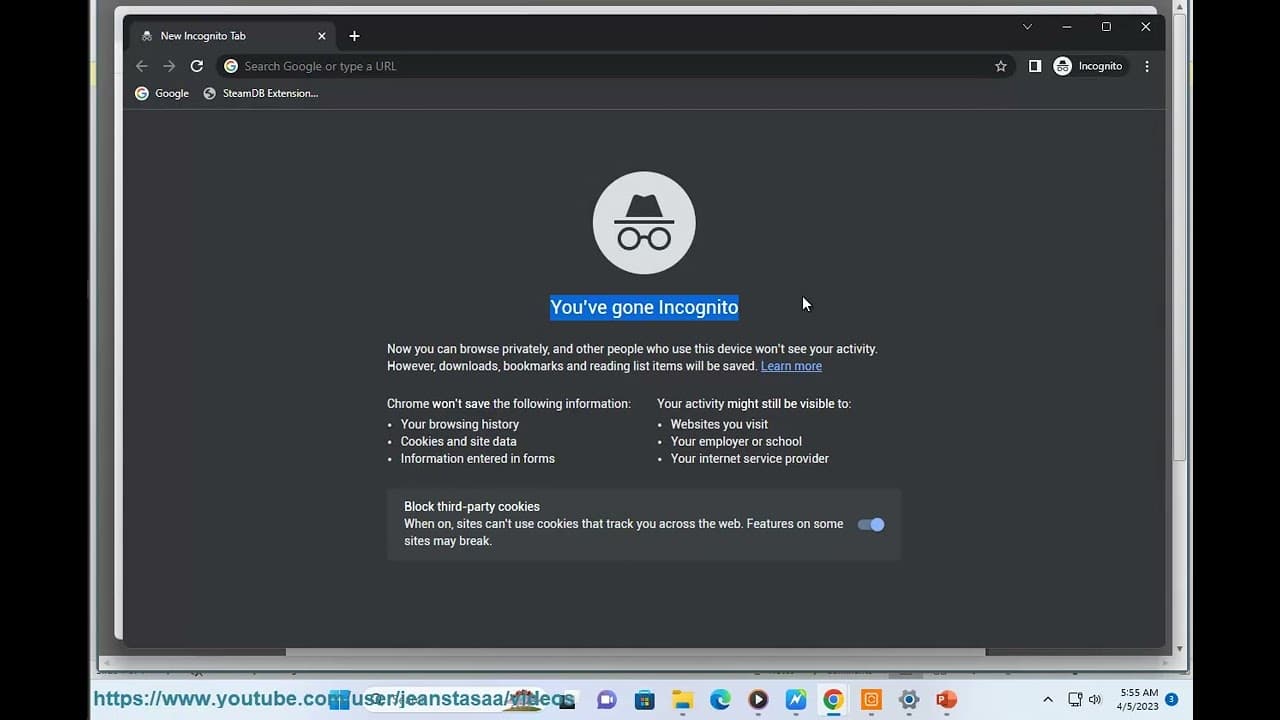Reload the page with the refresh icon
The image size is (1280, 720).
click(x=197, y=66)
